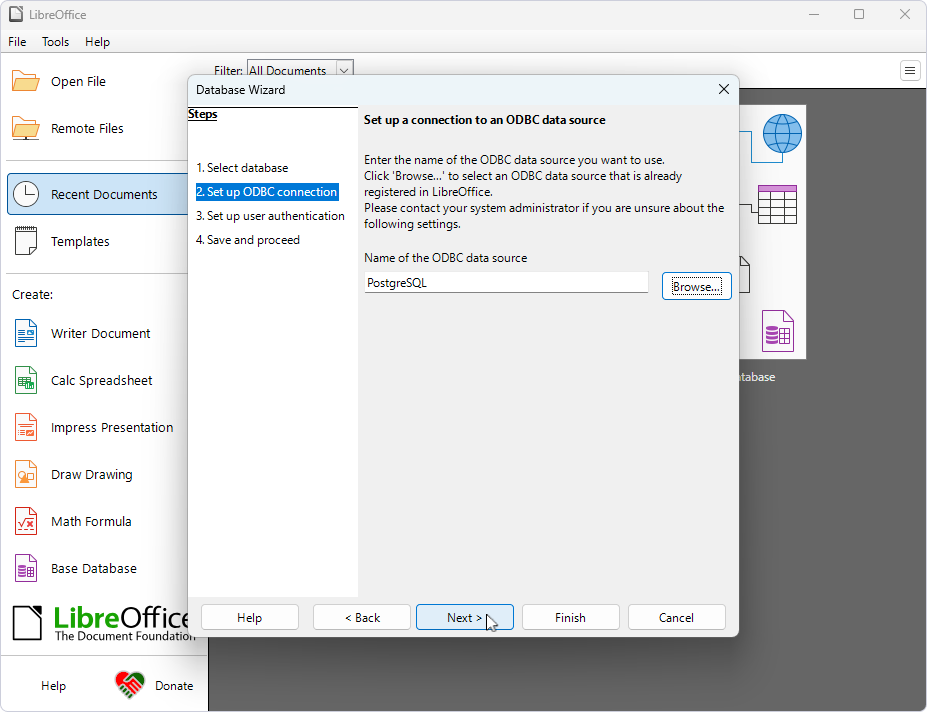Select step 1 Select database
927x712 pixels.
tap(242, 168)
